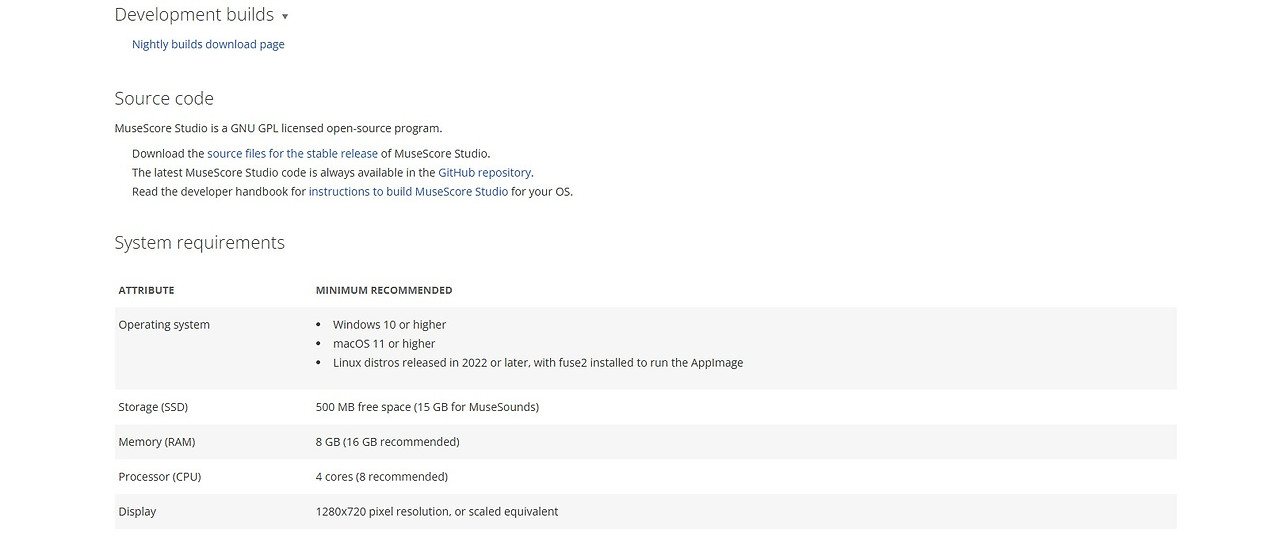Click the macOS 11 or higher bullet
This screenshot has height=548, width=1280.
pyautogui.click(x=384, y=344)
